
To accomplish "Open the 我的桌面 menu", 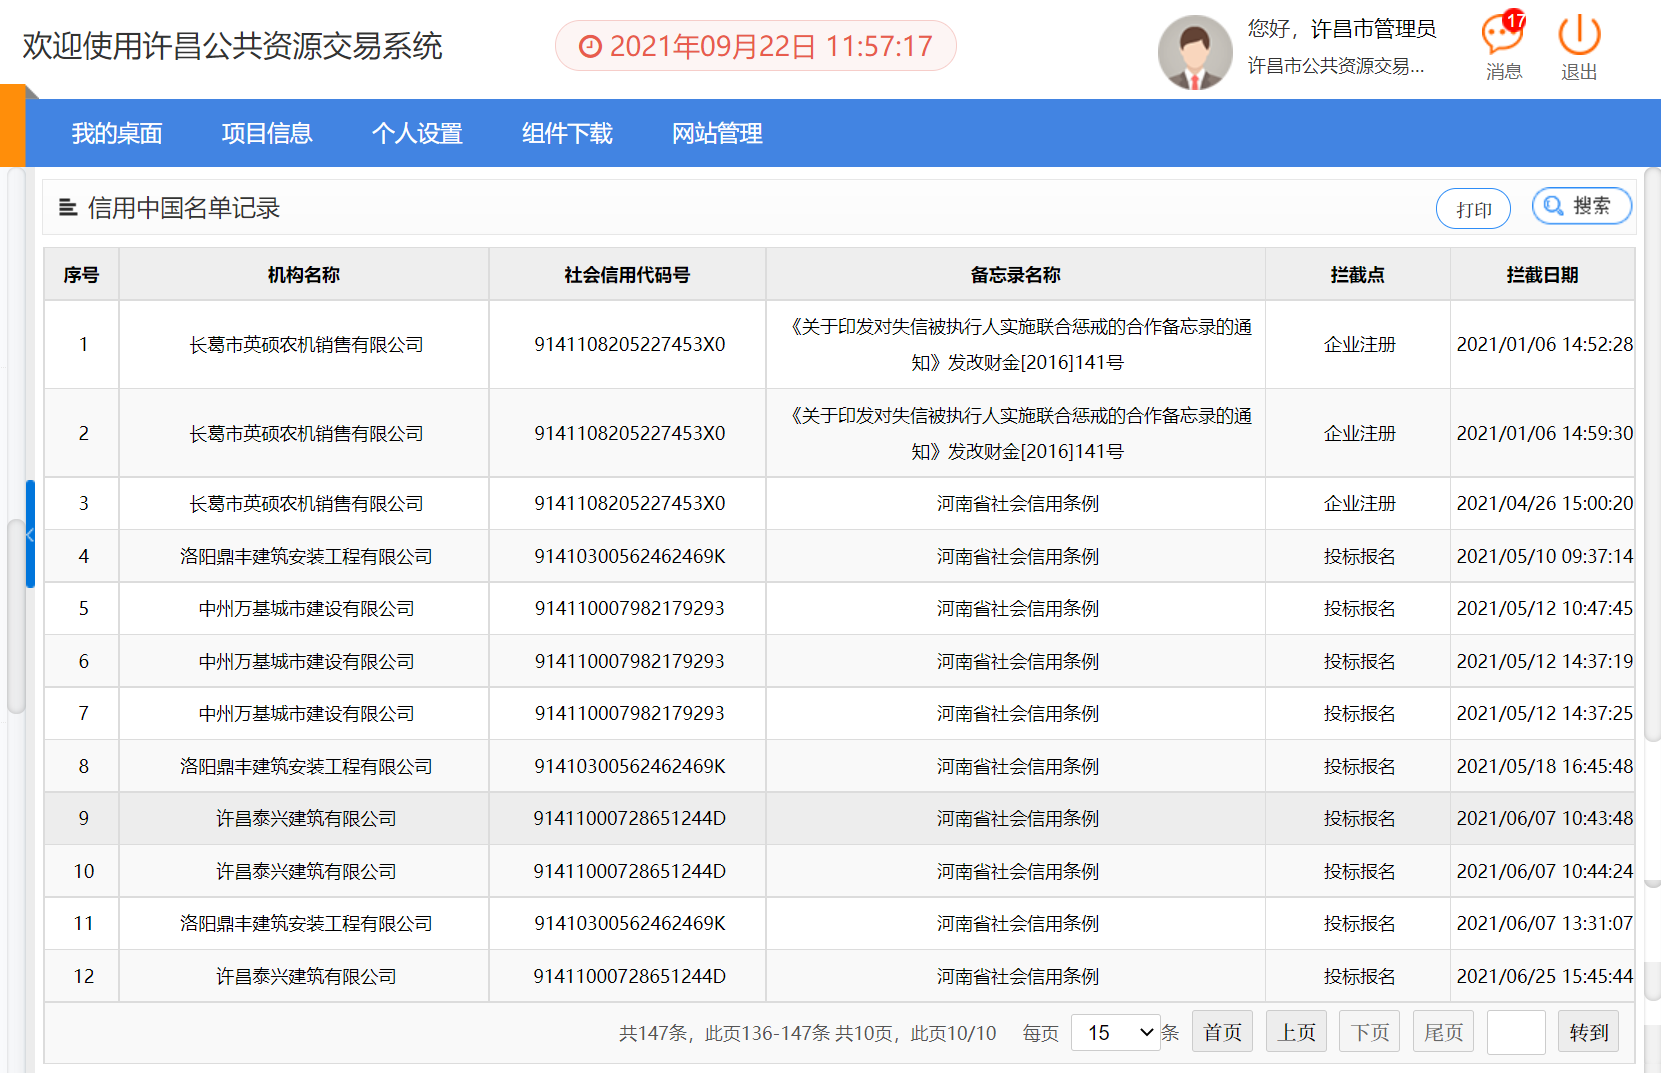I will coord(117,133).
